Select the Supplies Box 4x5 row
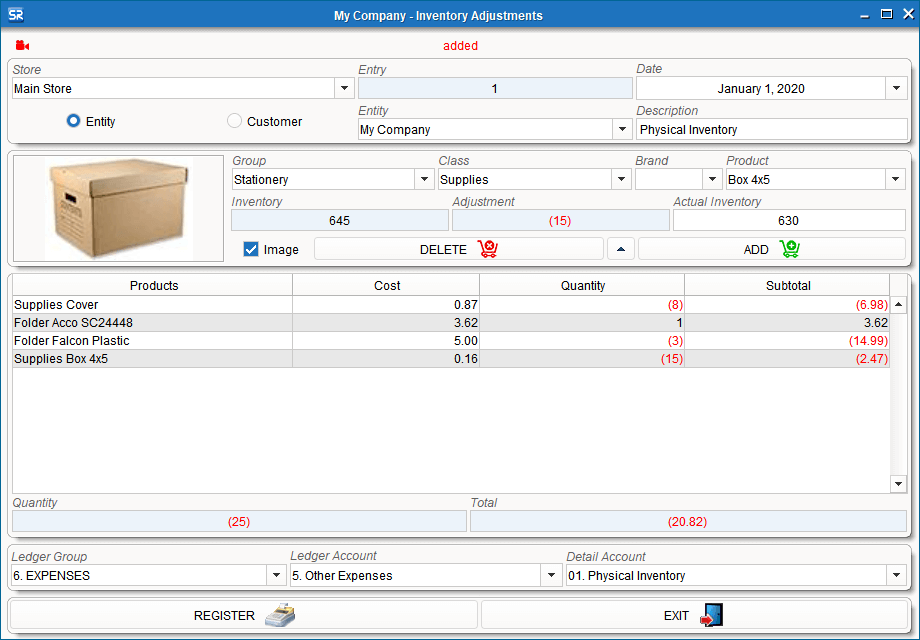 tap(451, 359)
